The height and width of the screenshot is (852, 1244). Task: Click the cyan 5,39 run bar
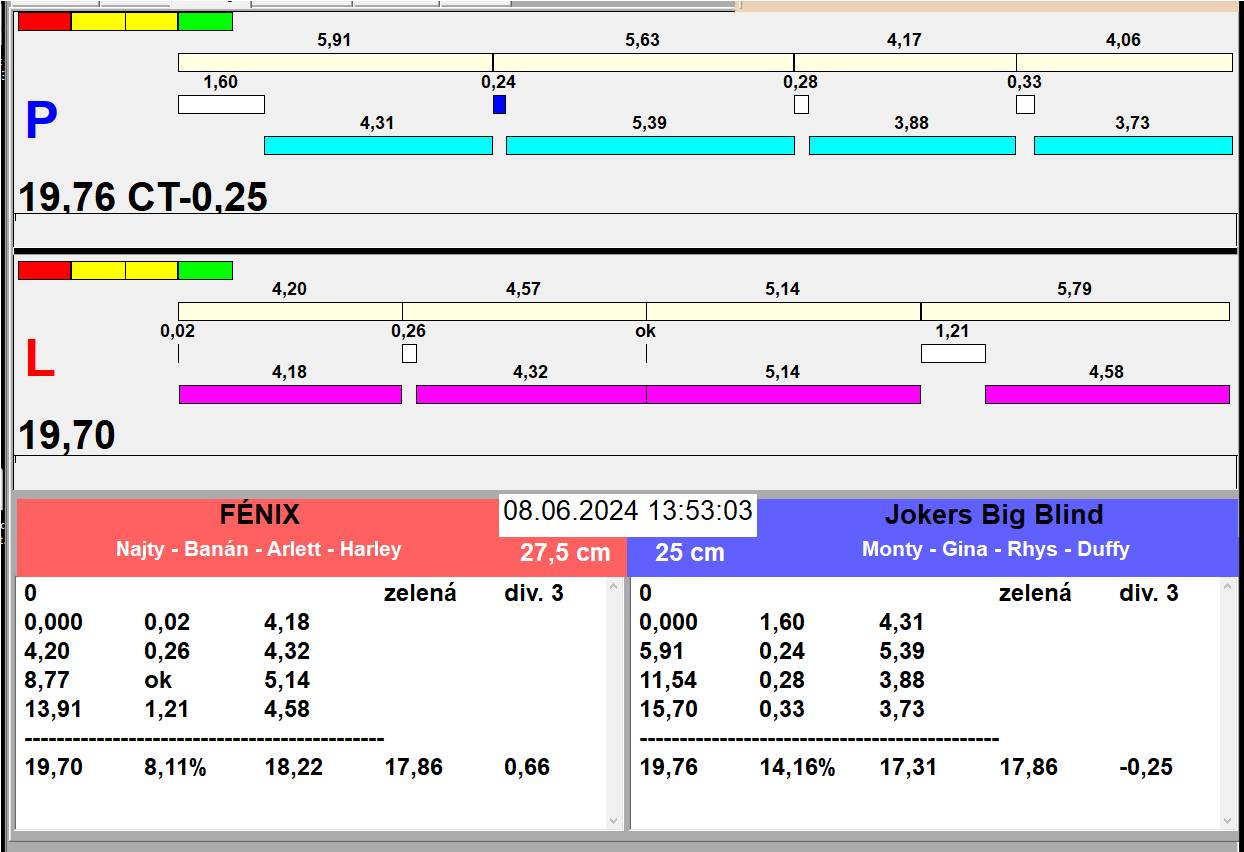650,145
